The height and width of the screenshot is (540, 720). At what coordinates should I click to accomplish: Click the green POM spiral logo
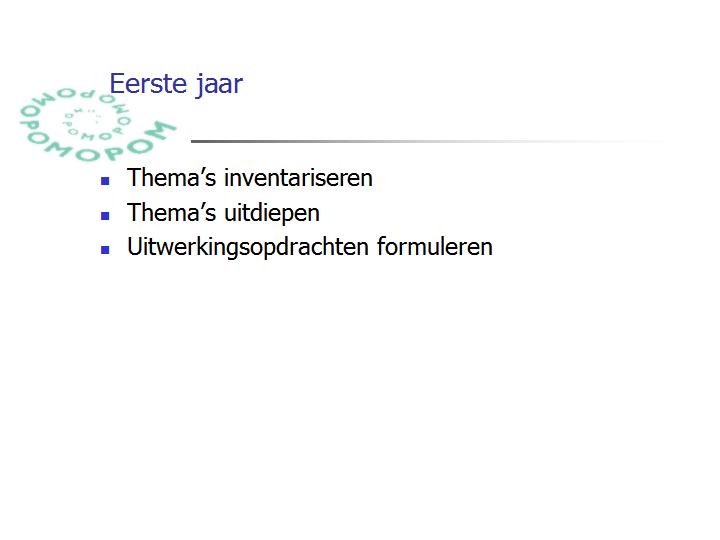97,124
